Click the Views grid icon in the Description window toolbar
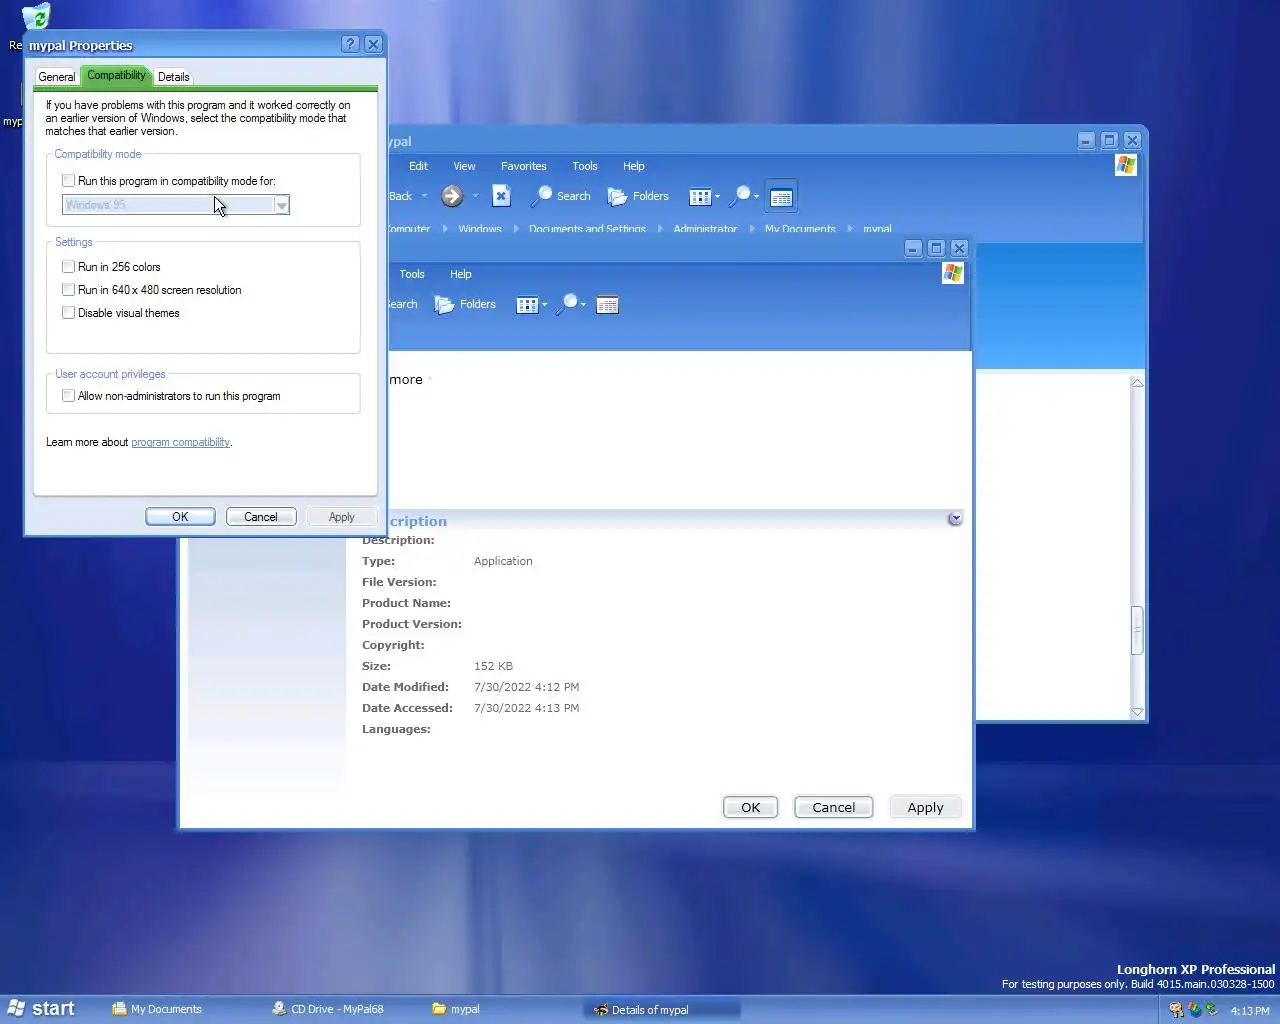The height and width of the screenshot is (1024, 1280). 526,305
